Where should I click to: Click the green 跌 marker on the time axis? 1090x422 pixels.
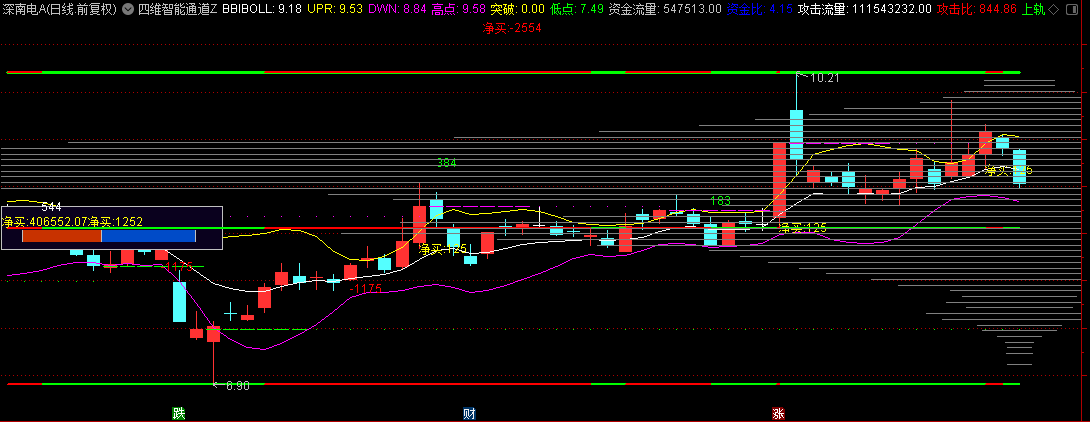(179, 414)
